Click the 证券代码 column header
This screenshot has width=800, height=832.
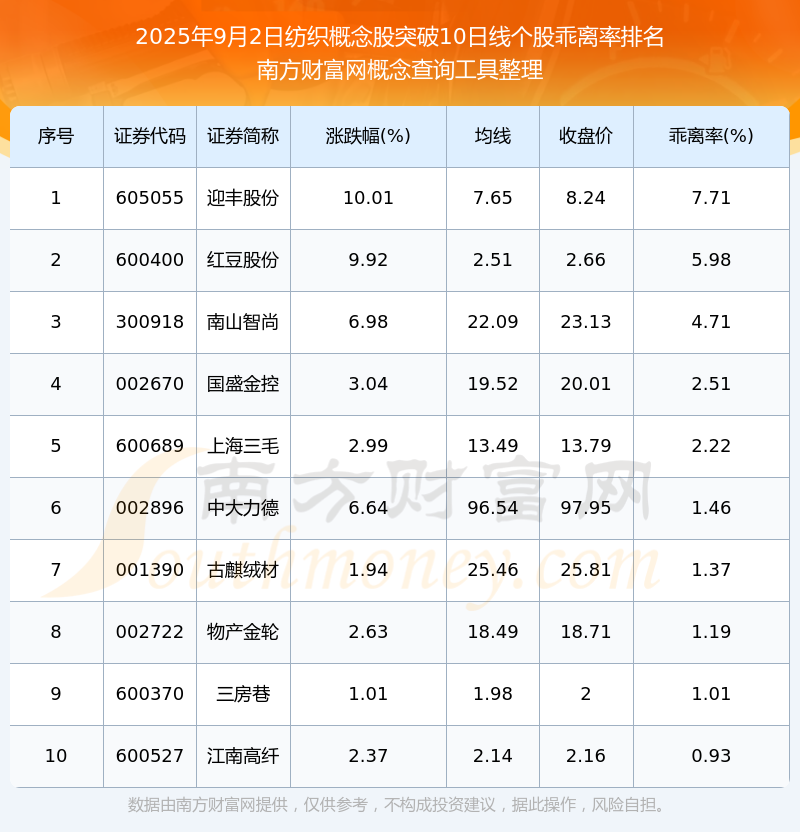[150, 136]
